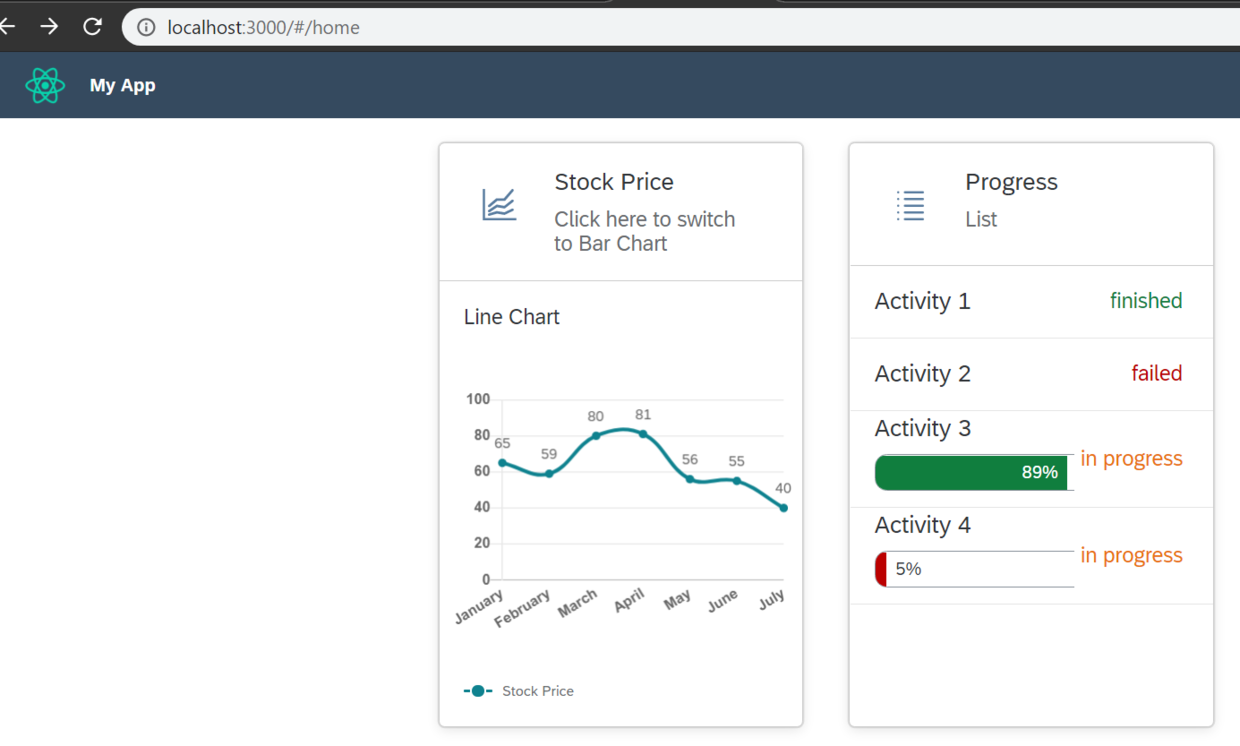The image size is (1240, 746).
Task: Click the list icon on Progress card
Action: click(910, 205)
